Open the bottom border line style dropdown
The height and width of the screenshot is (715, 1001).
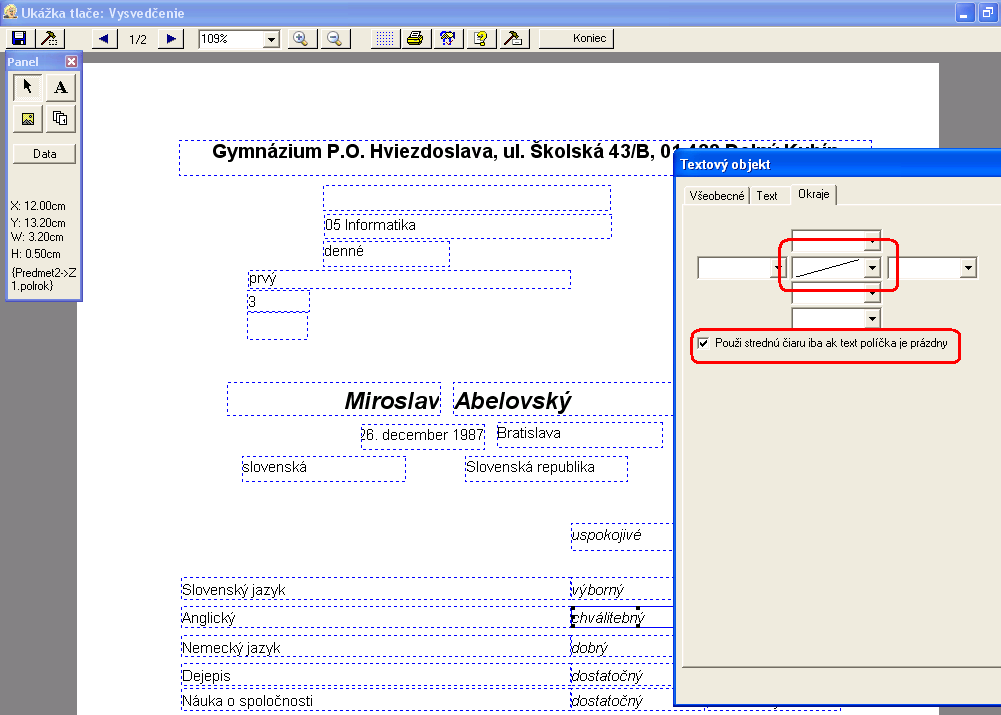(x=872, y=294)
